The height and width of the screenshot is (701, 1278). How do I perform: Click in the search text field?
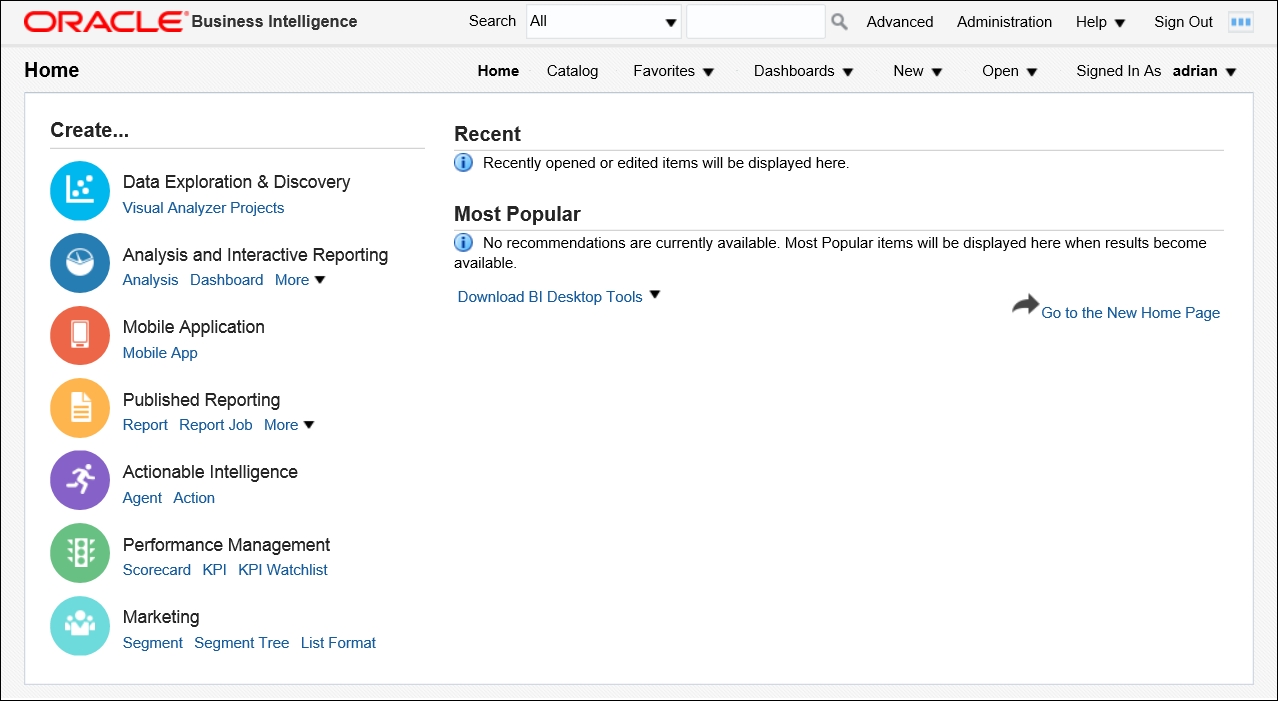[x=756, y=21]
